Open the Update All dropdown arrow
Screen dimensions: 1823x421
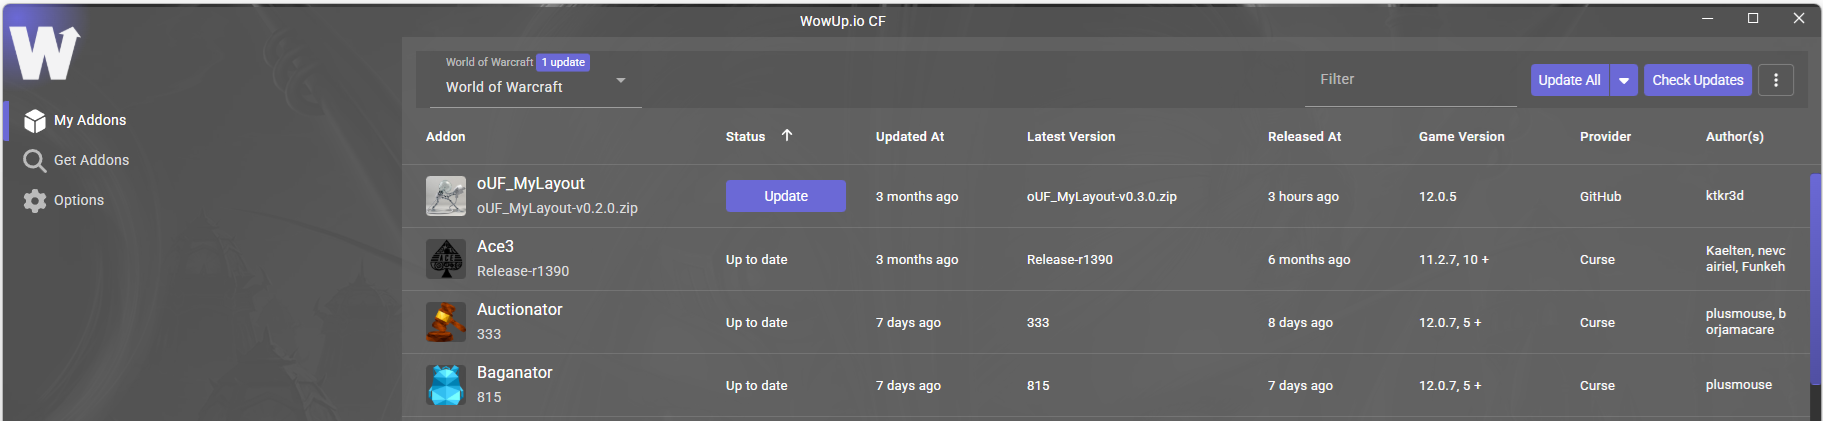(1624, 80)
